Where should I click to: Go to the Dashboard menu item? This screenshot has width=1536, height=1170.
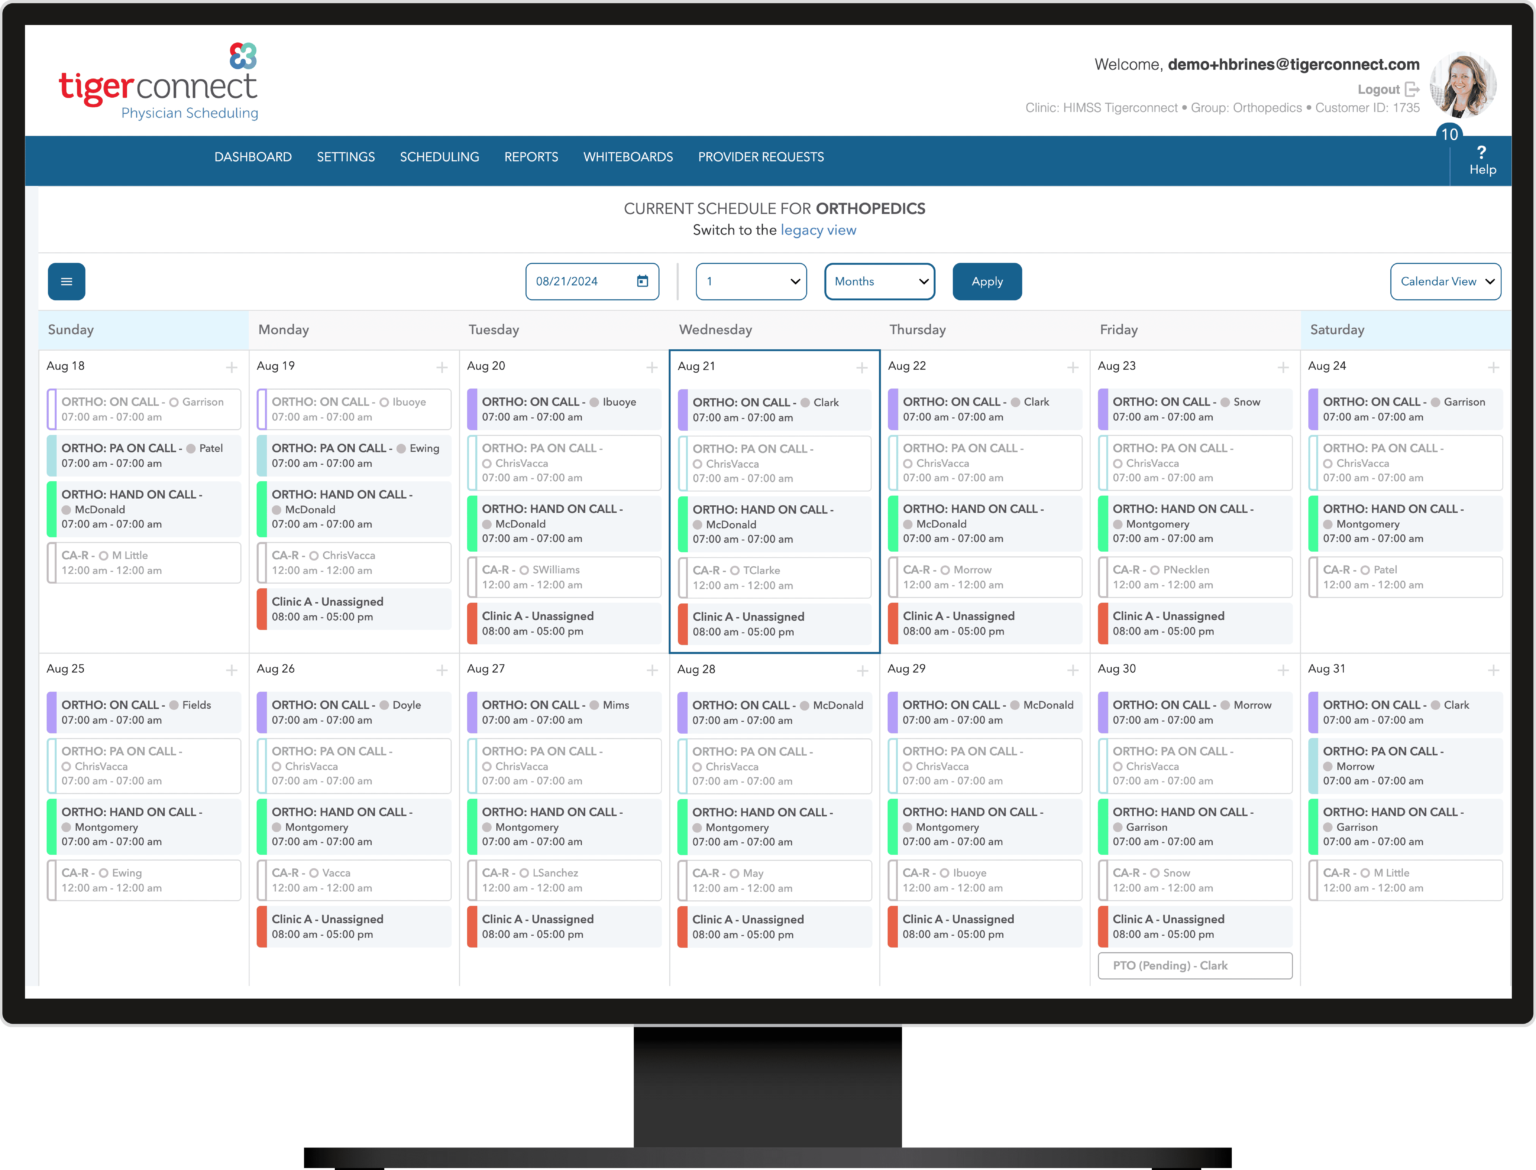[252, 157]
